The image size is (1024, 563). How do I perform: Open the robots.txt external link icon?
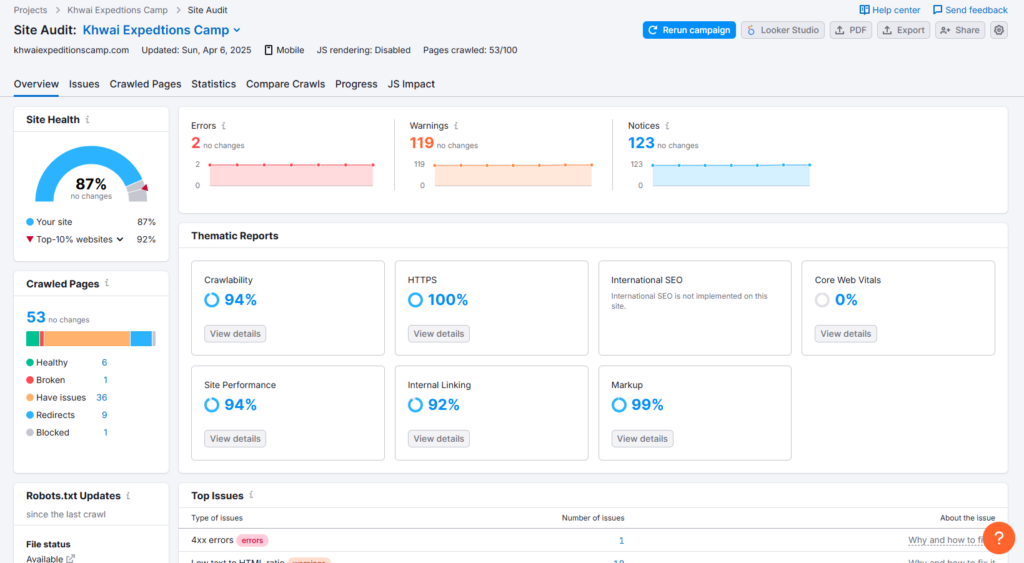pyautogui.click(x=70, y=559)
